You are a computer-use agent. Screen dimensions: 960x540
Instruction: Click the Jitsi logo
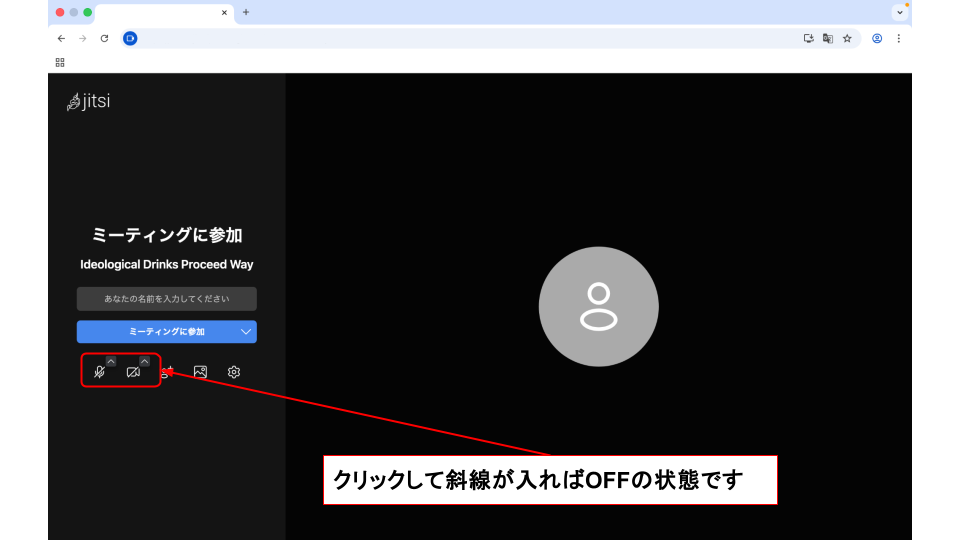click(x=88, y=101)
